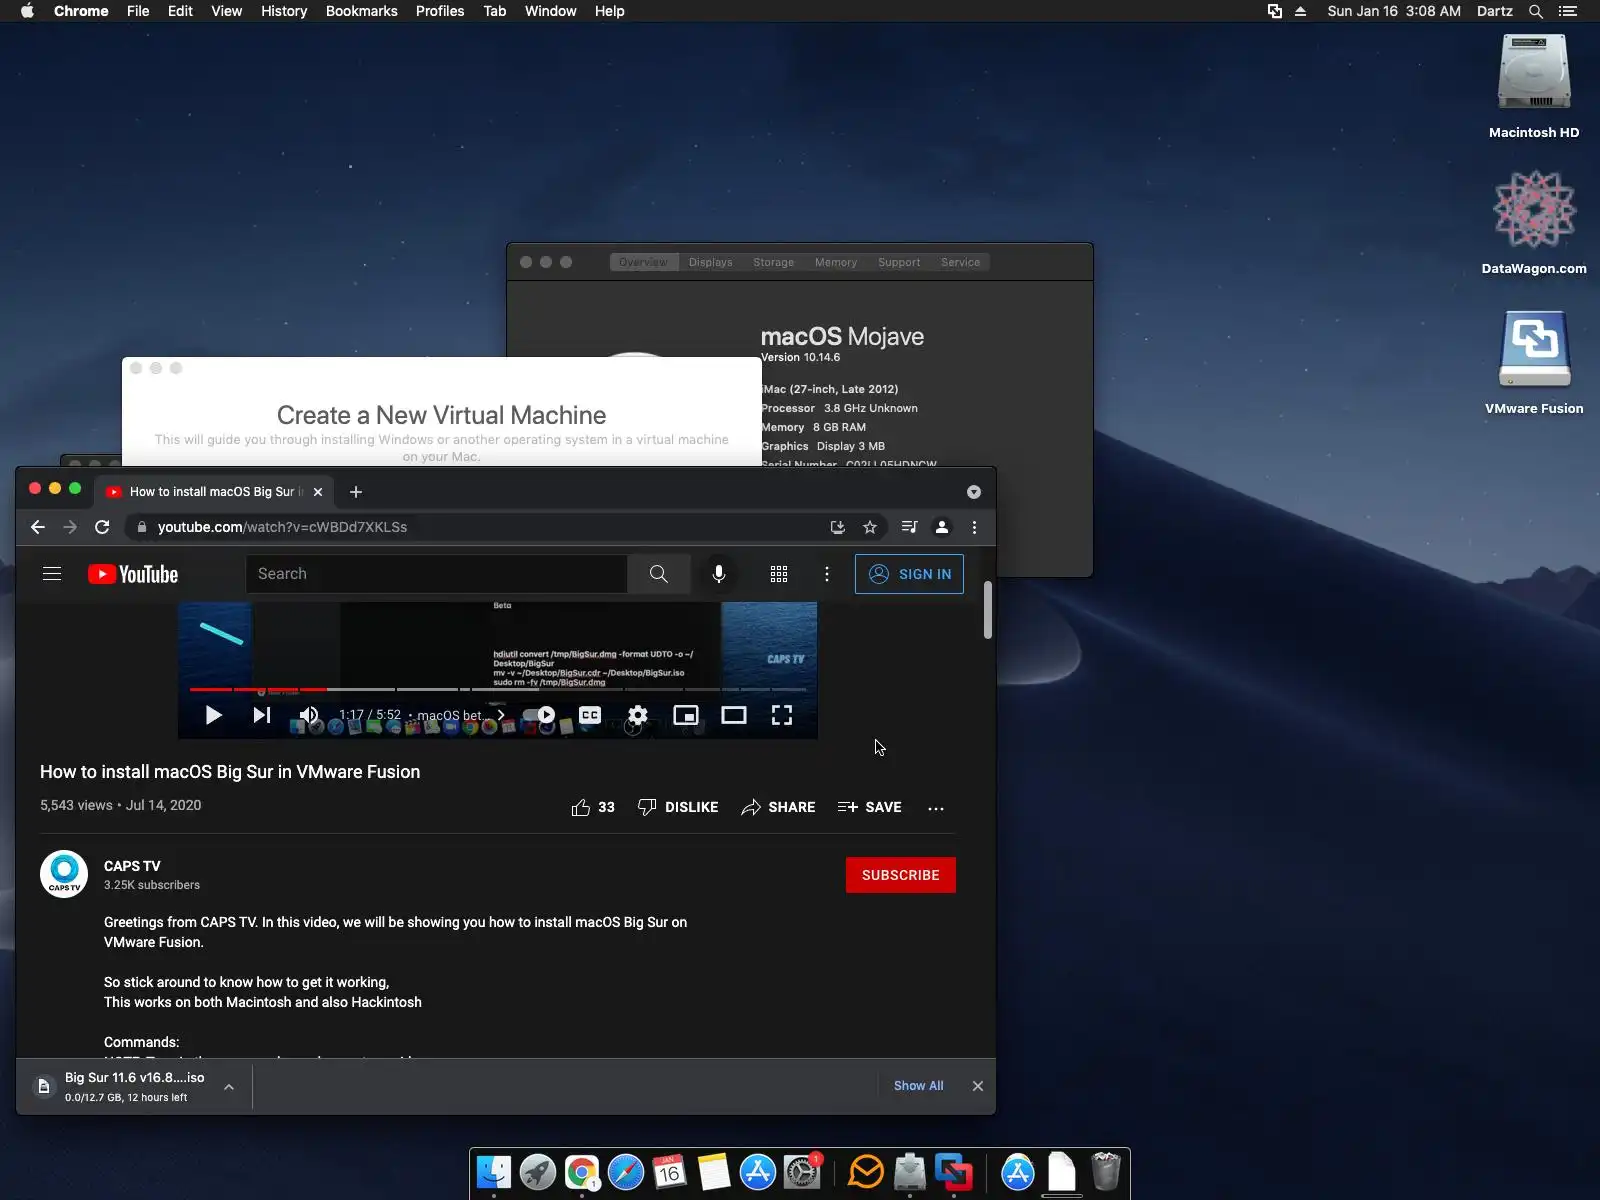Image resolution: width=1600 pixels, height=1200 pixels.
Task: Search with your voice microphone icon
Action: pyautogui.click(x=719, y=574)
